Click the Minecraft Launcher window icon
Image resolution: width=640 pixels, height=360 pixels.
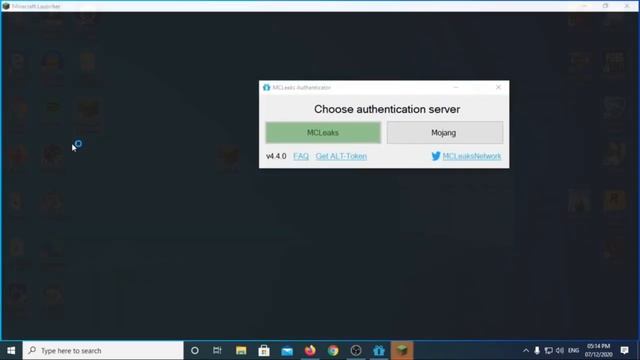[6, 6]
